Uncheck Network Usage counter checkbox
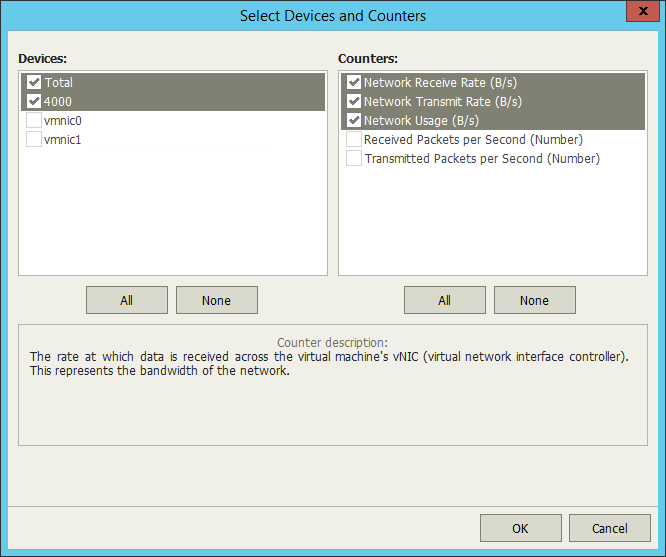Image resolution: width=666 pixels, height=557 pixels. point(353,120)
